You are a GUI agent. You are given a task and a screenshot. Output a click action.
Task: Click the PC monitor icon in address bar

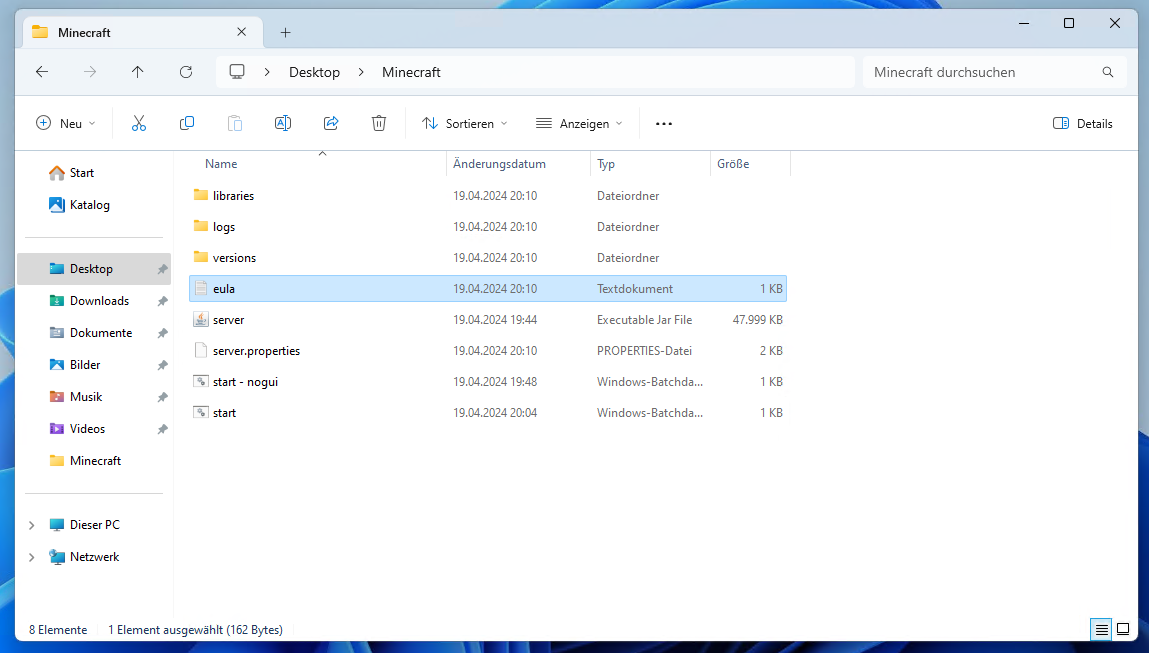(x=237, y=72)
